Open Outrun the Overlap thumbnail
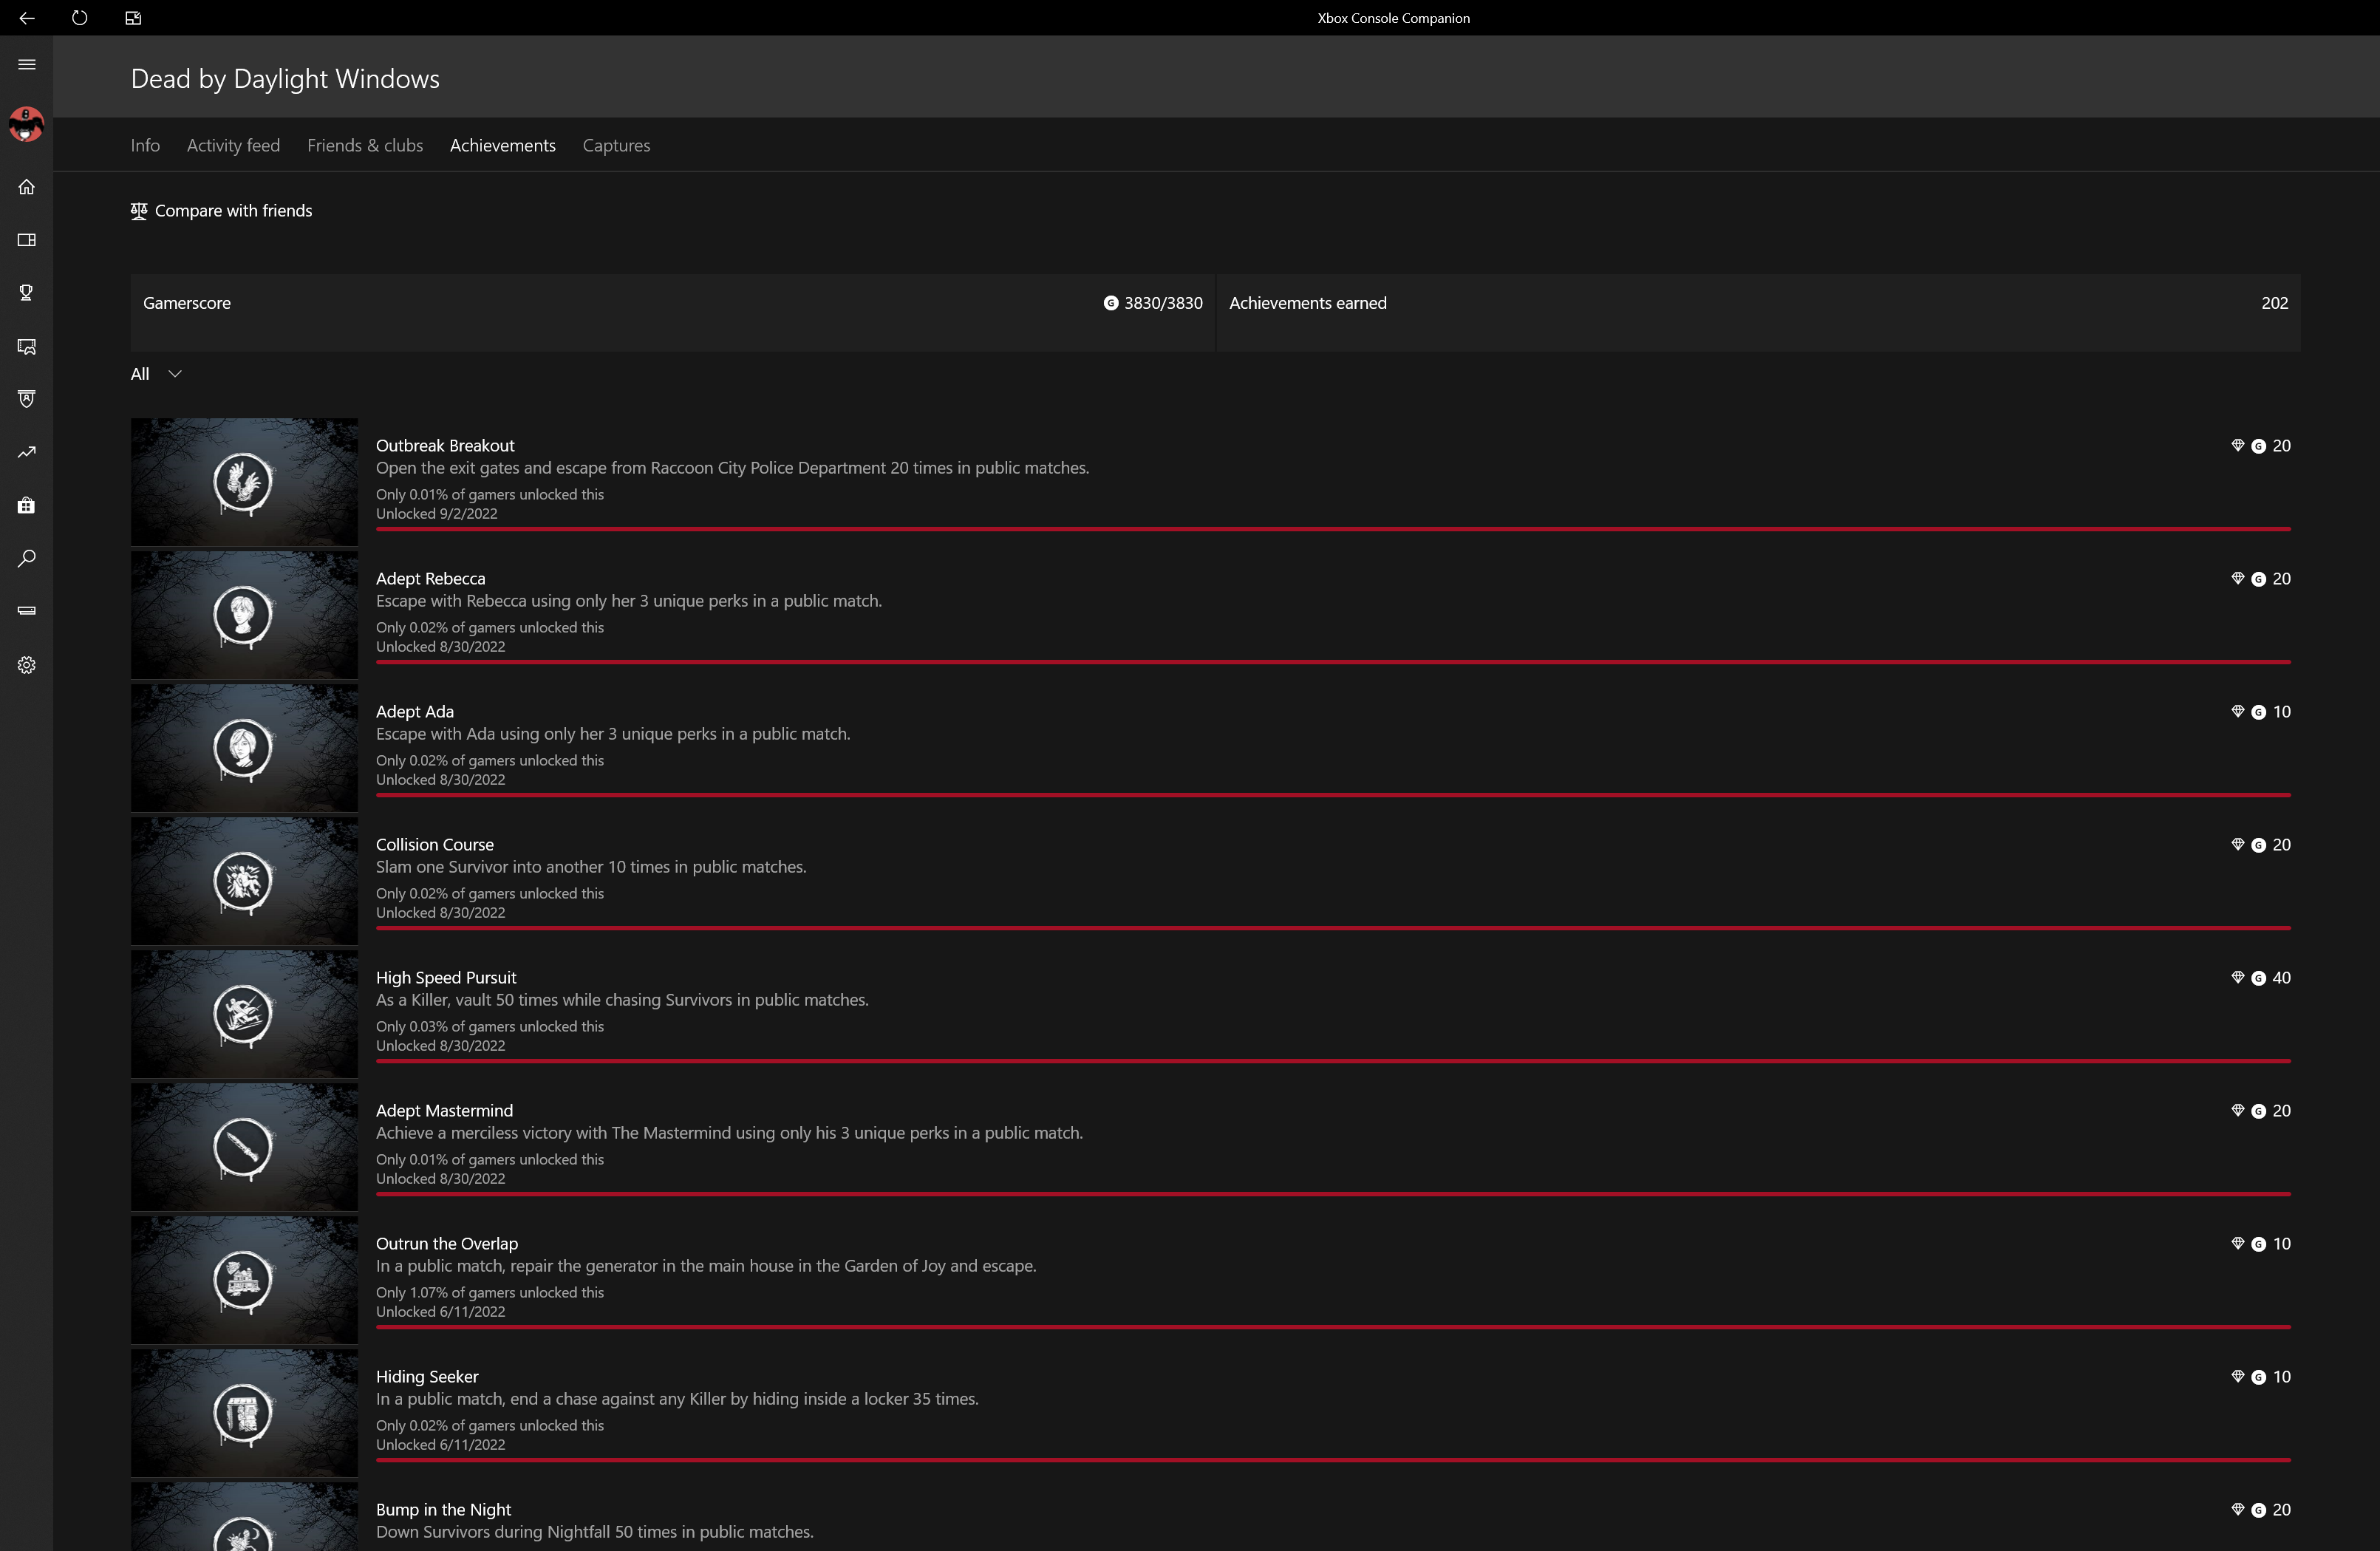 244,1280
